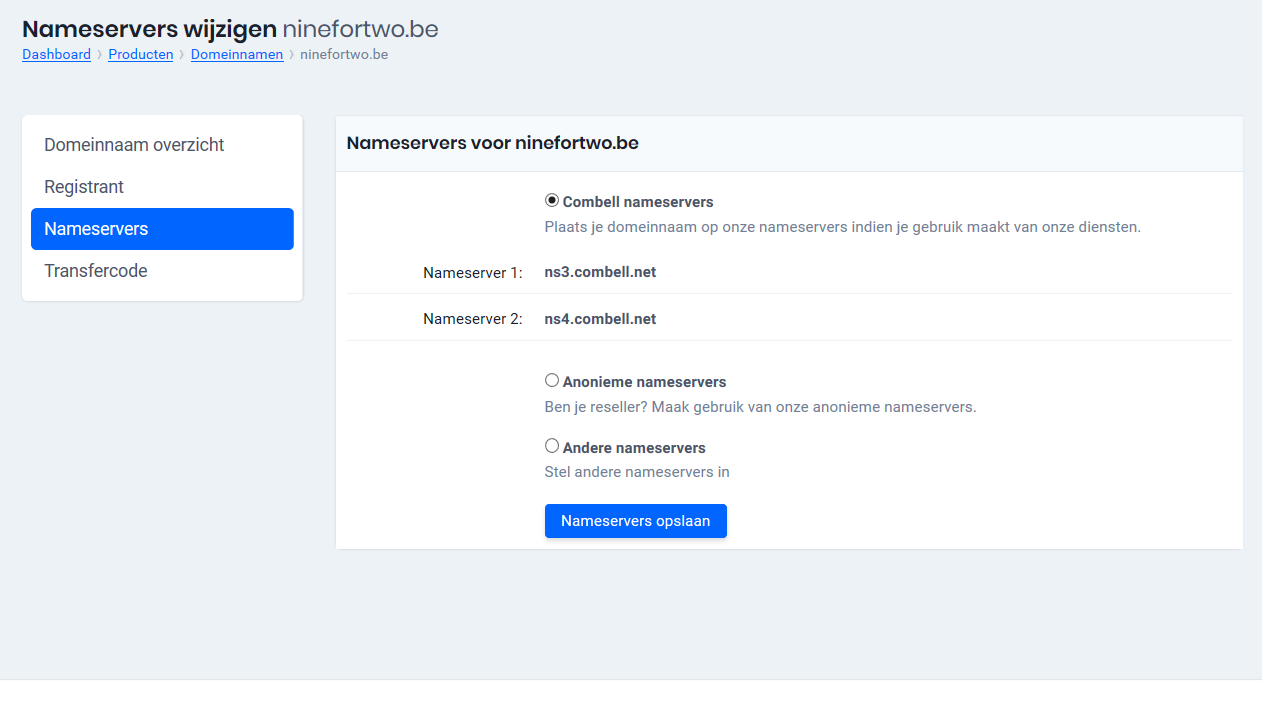1262x701 pixels.
Task: Click the ns3.combell.net nameserver value
Action: pyautogui.click(x=600, y=272)
